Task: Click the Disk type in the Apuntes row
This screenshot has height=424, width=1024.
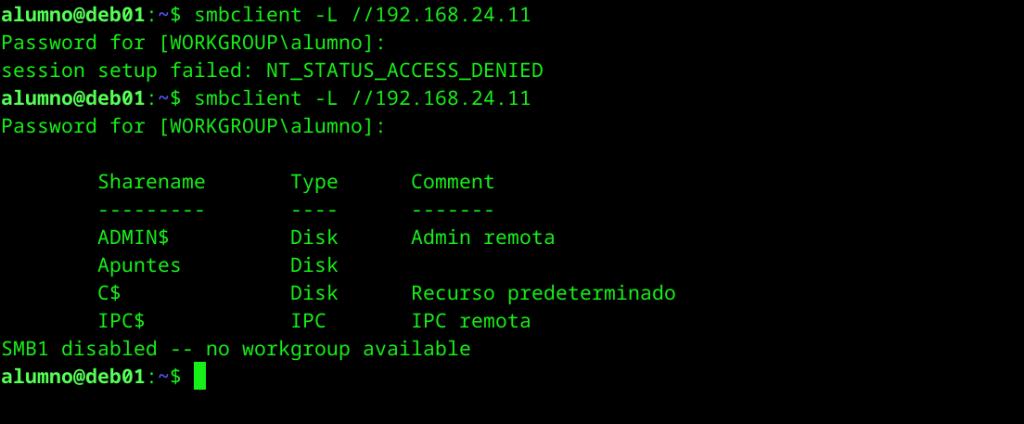Action: pos(314,266)
